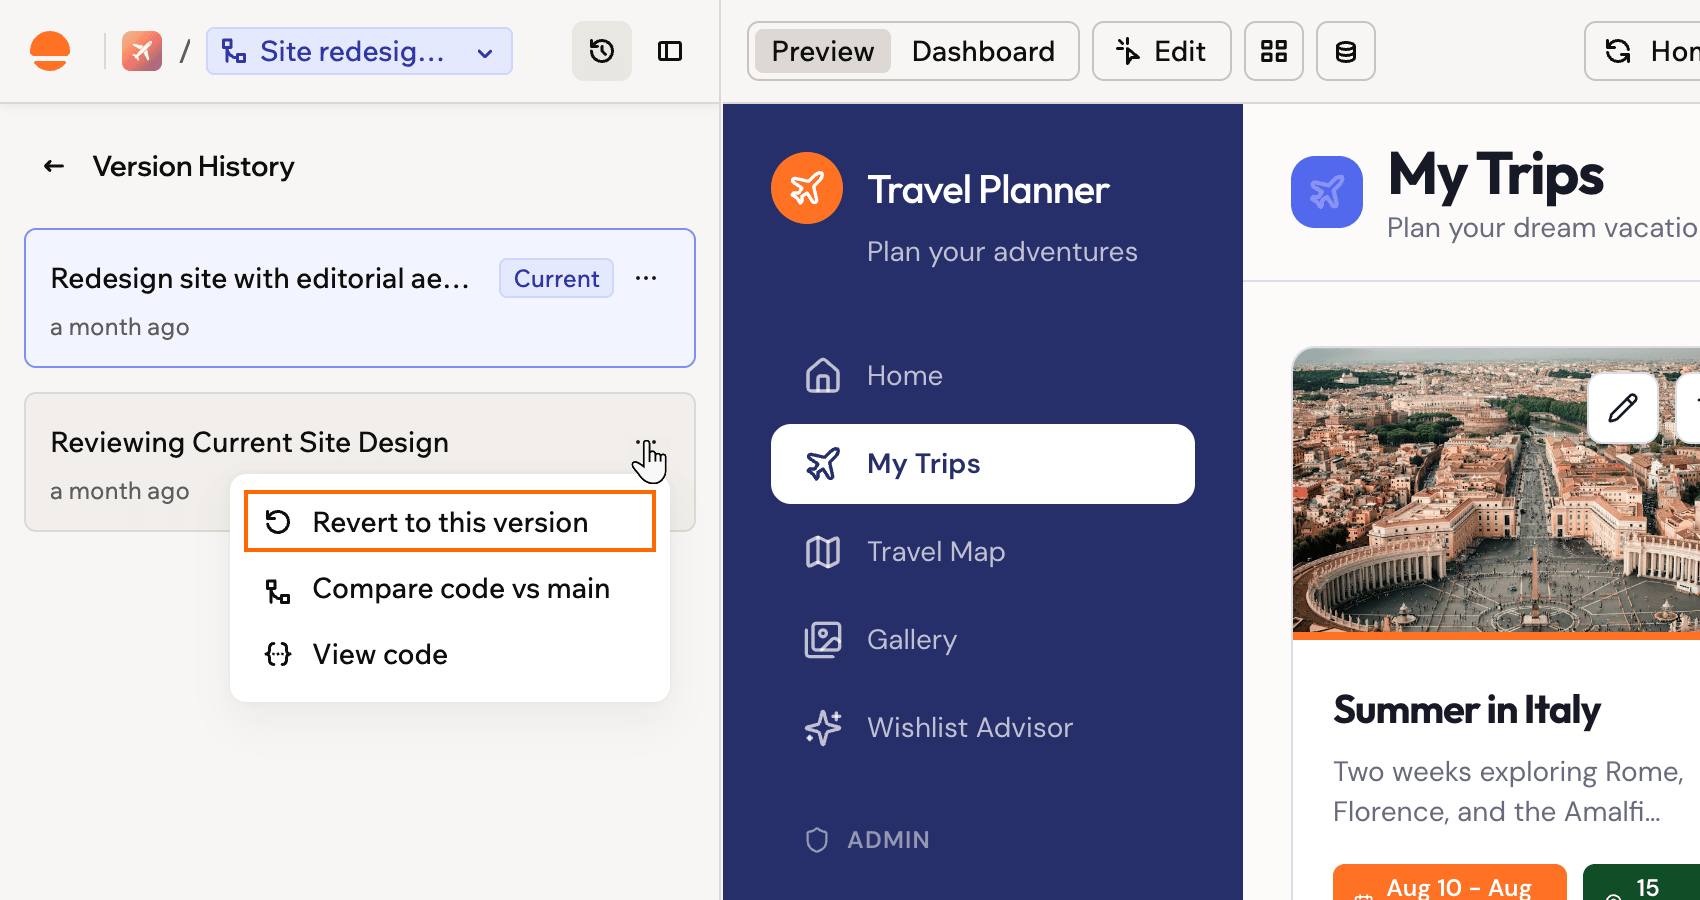Click the Travel Planner airplane logo
The image size is (1700, 900).
coord(807,188)
